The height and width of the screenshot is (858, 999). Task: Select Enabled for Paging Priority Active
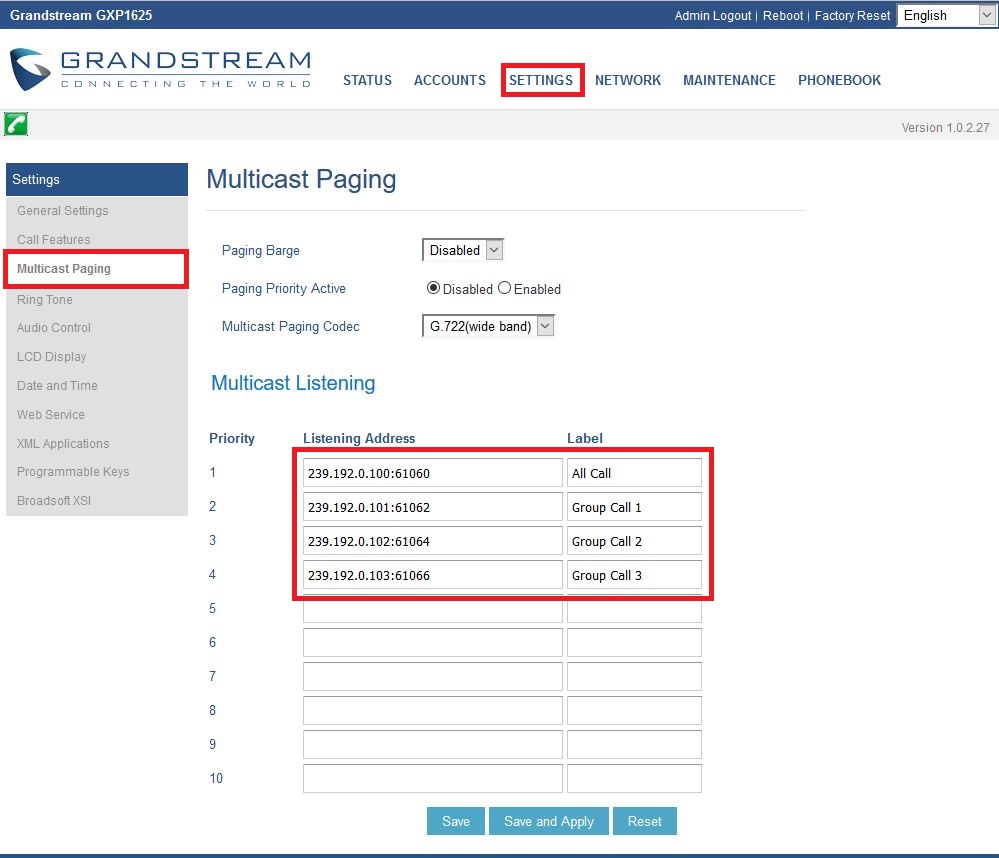[x=505, y=288]
